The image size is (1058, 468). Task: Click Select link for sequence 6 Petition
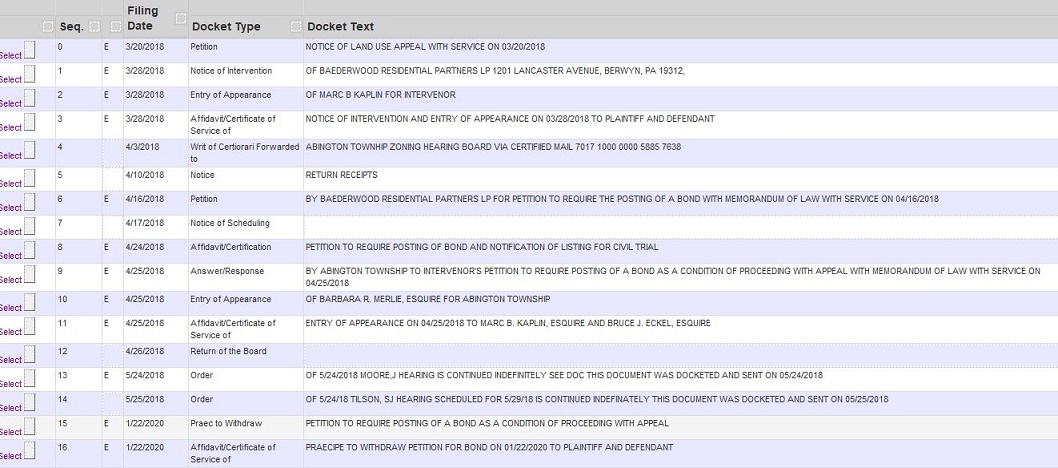10,208
